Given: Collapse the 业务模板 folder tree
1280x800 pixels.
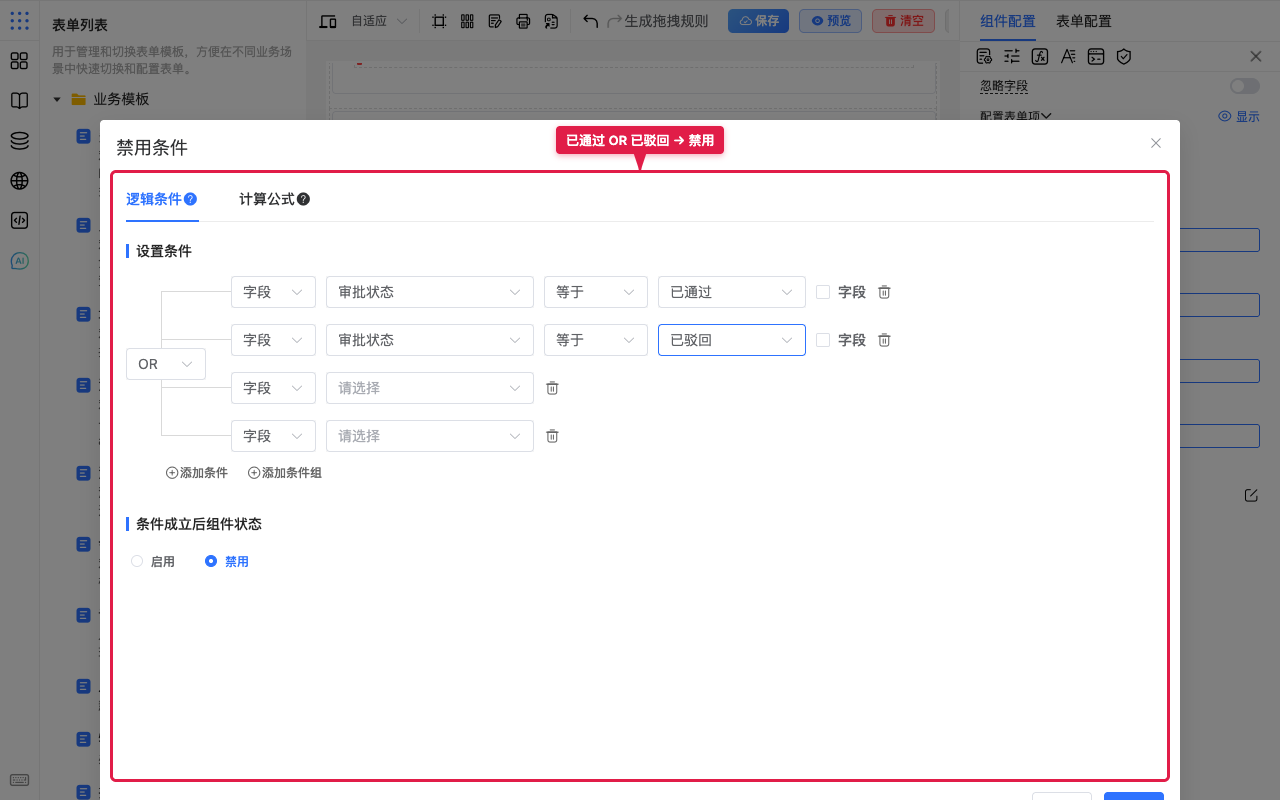Looking at the screenshot, I should (x=57, y=99).
